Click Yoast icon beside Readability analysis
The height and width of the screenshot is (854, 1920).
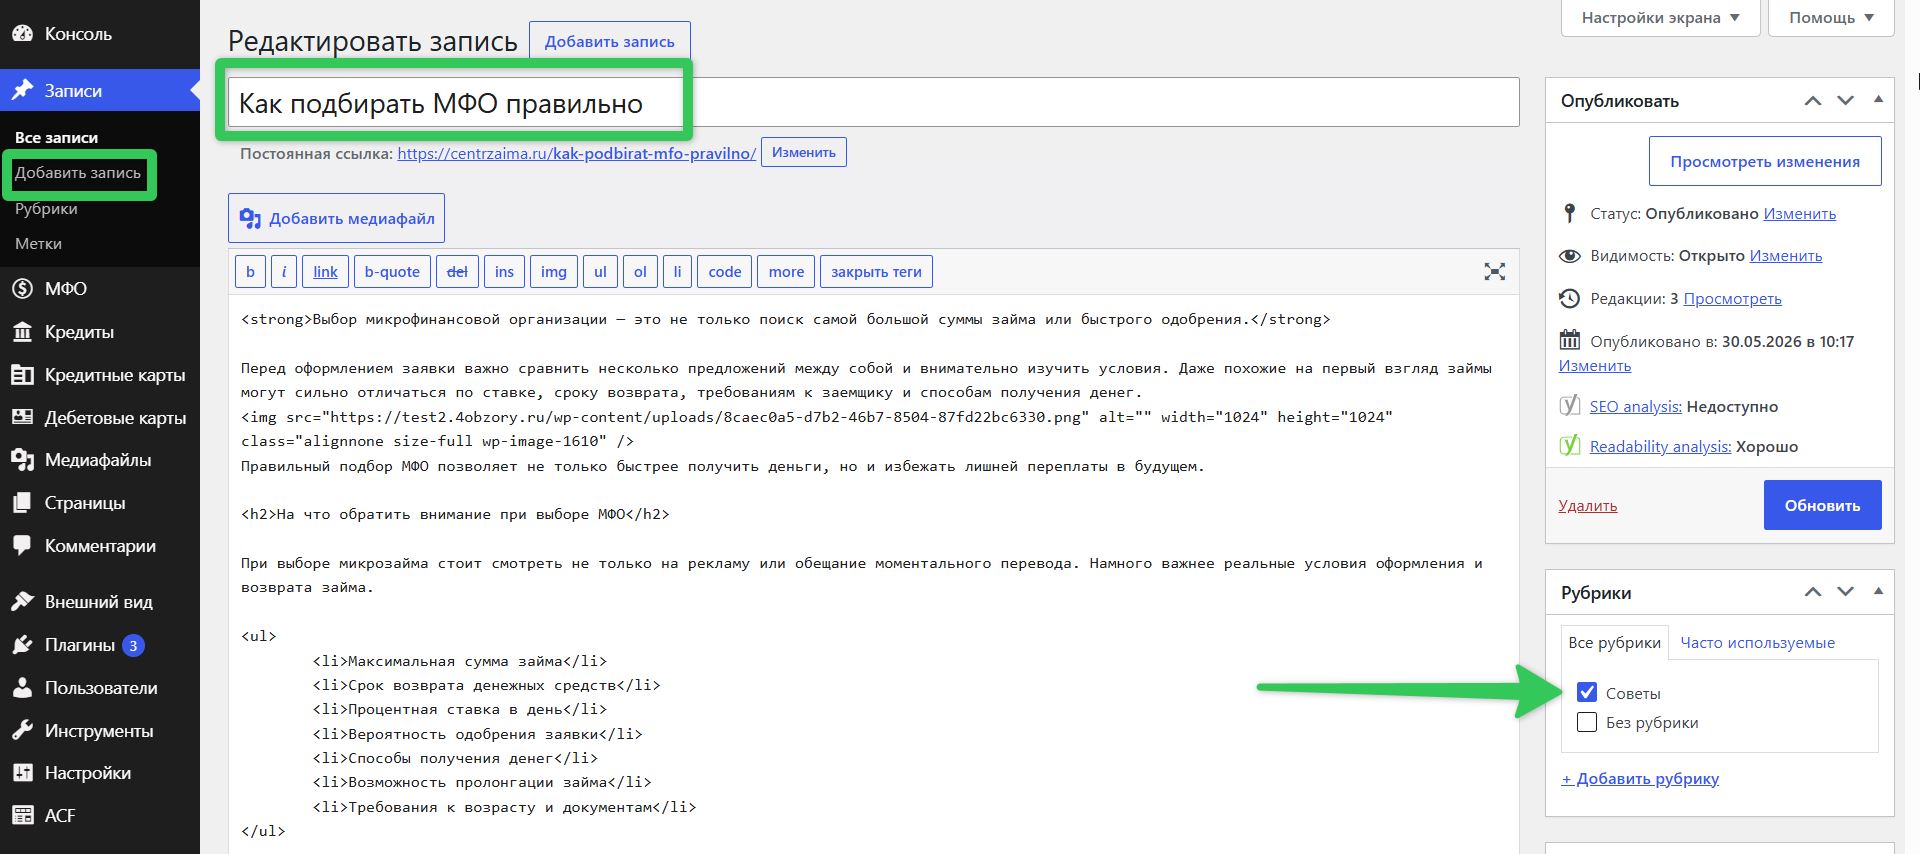(x=1570, y=445)
